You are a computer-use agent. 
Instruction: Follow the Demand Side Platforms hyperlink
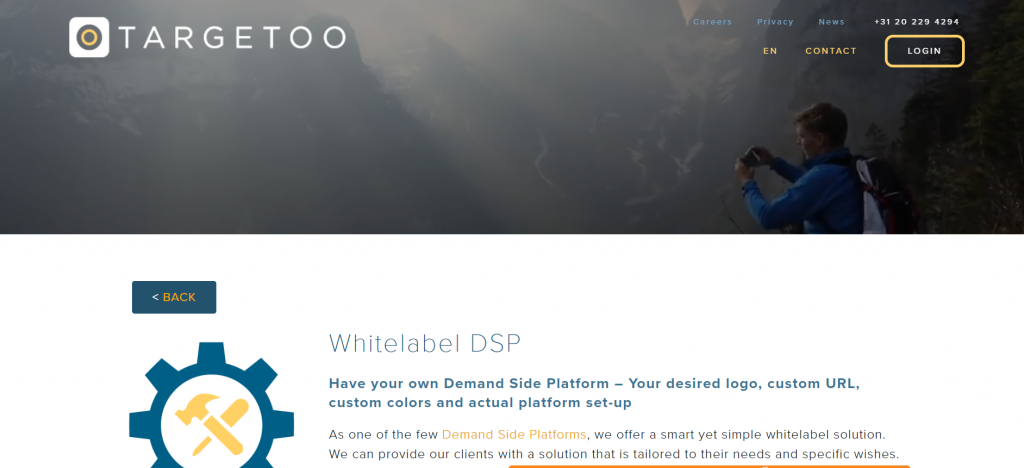coord(514,434)
